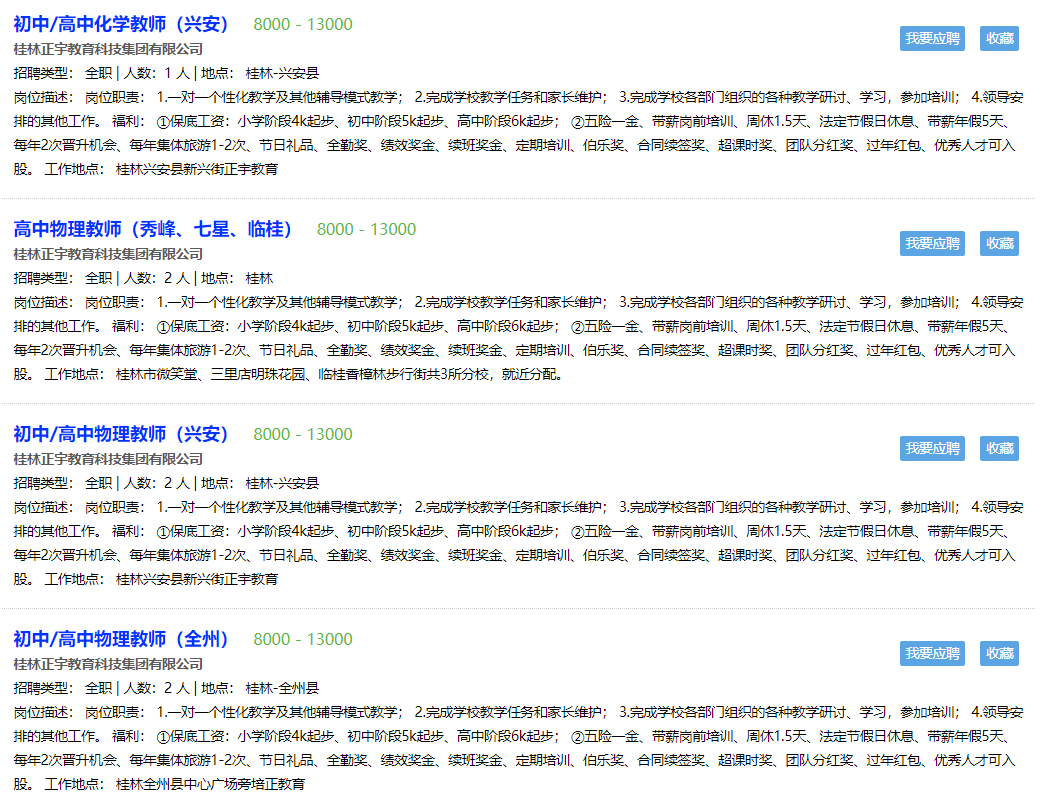Click 人数: 1 人 in the 化学教师 listing

156,73
